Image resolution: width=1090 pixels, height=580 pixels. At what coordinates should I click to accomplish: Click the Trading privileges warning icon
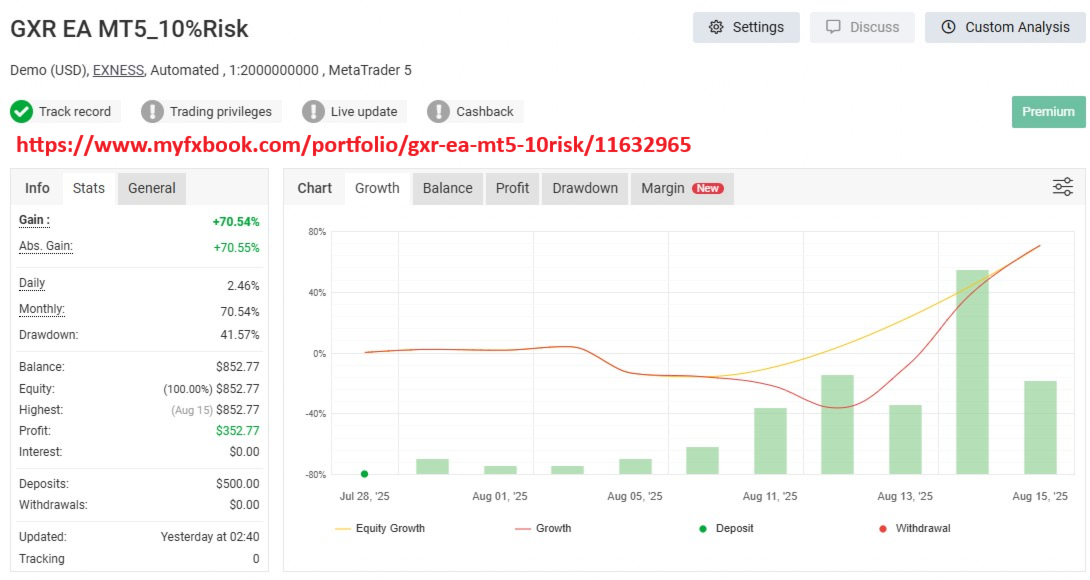coord(152,111)
